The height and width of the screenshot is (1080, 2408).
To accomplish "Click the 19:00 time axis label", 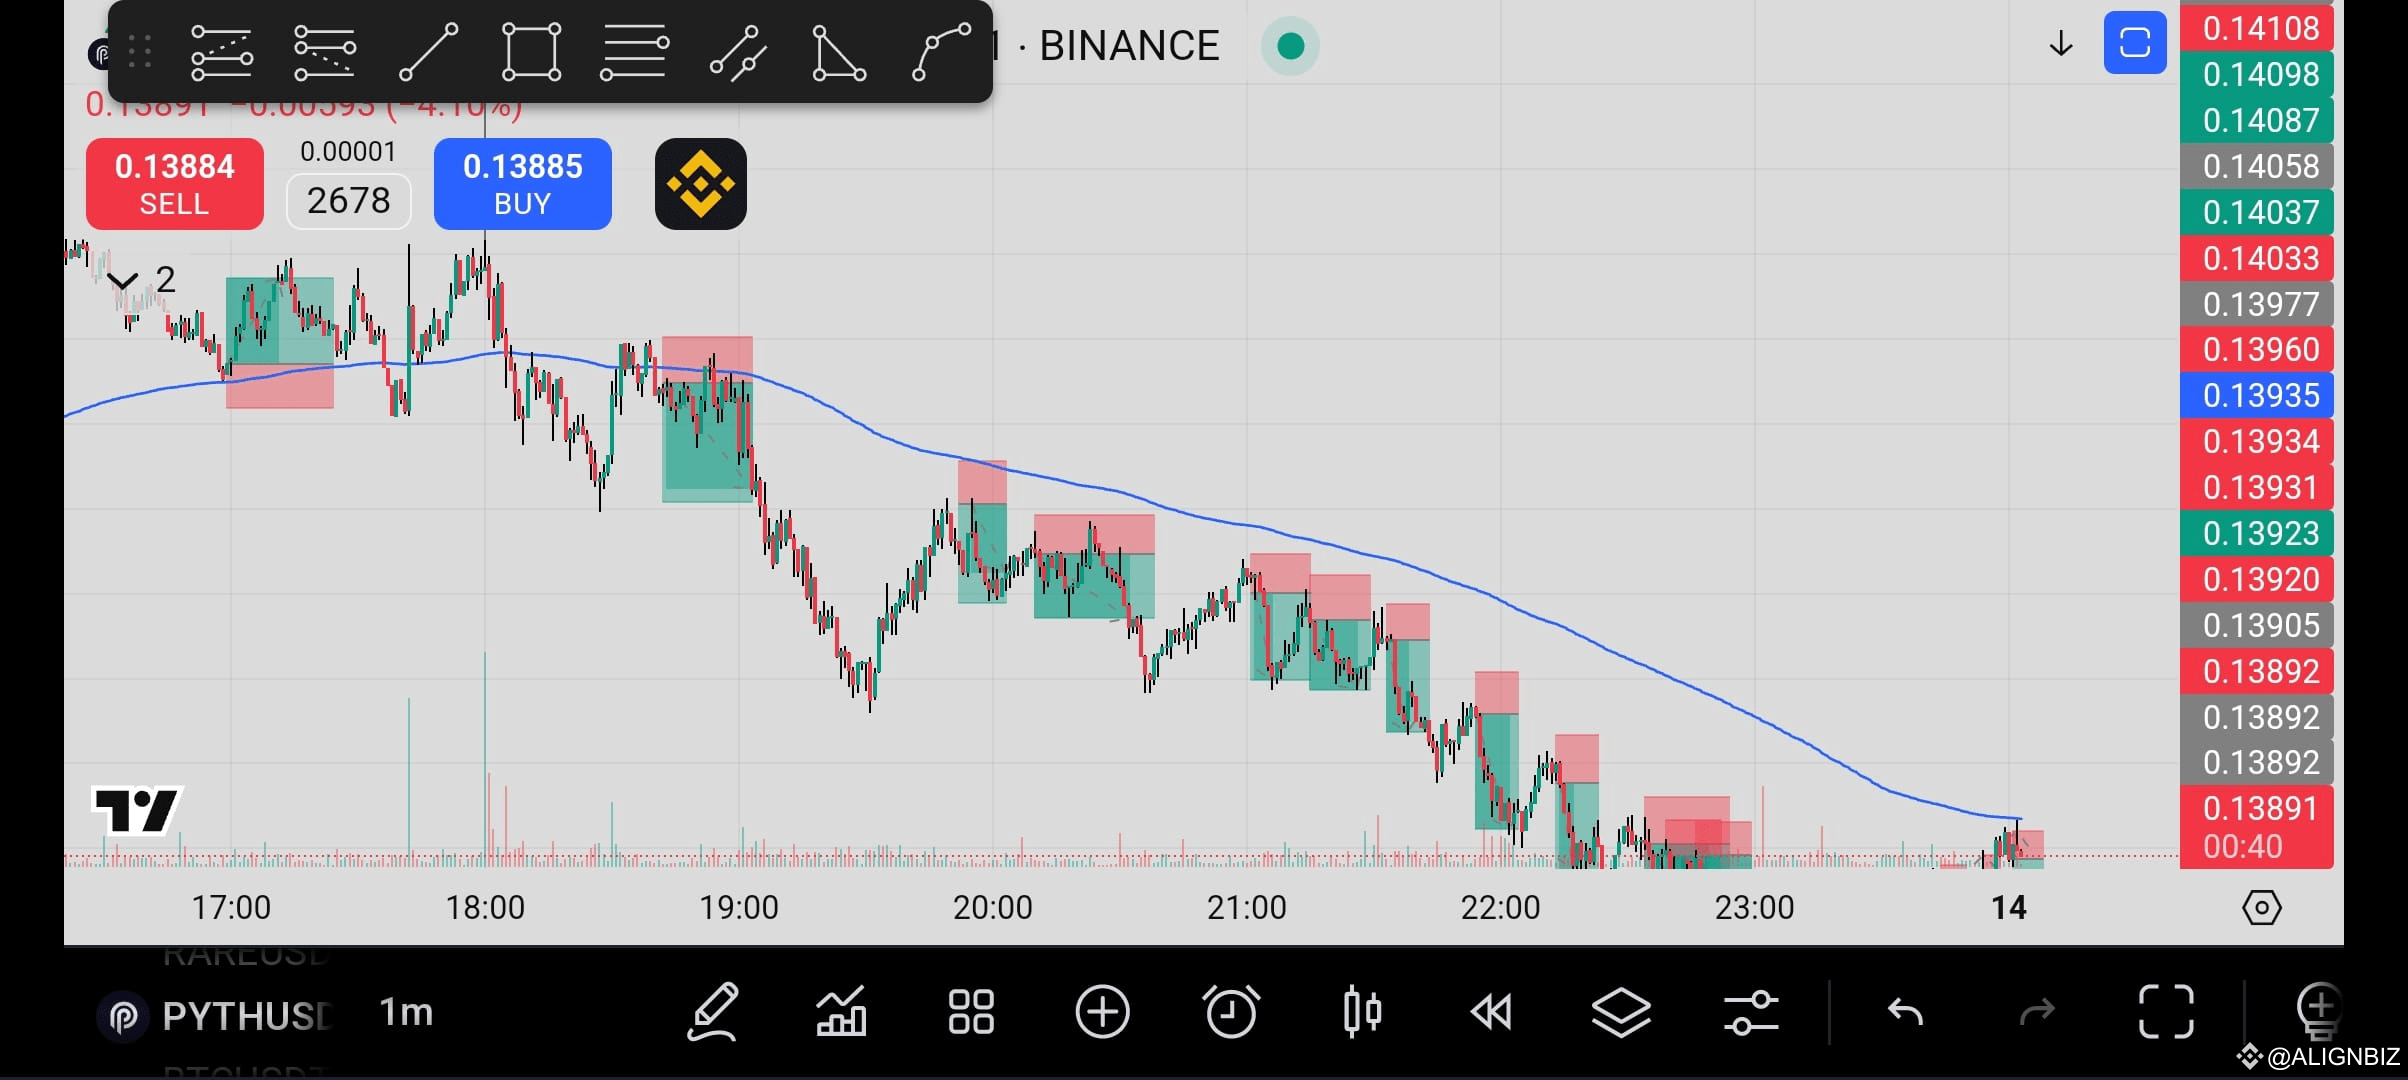I will tap(738, 907).
